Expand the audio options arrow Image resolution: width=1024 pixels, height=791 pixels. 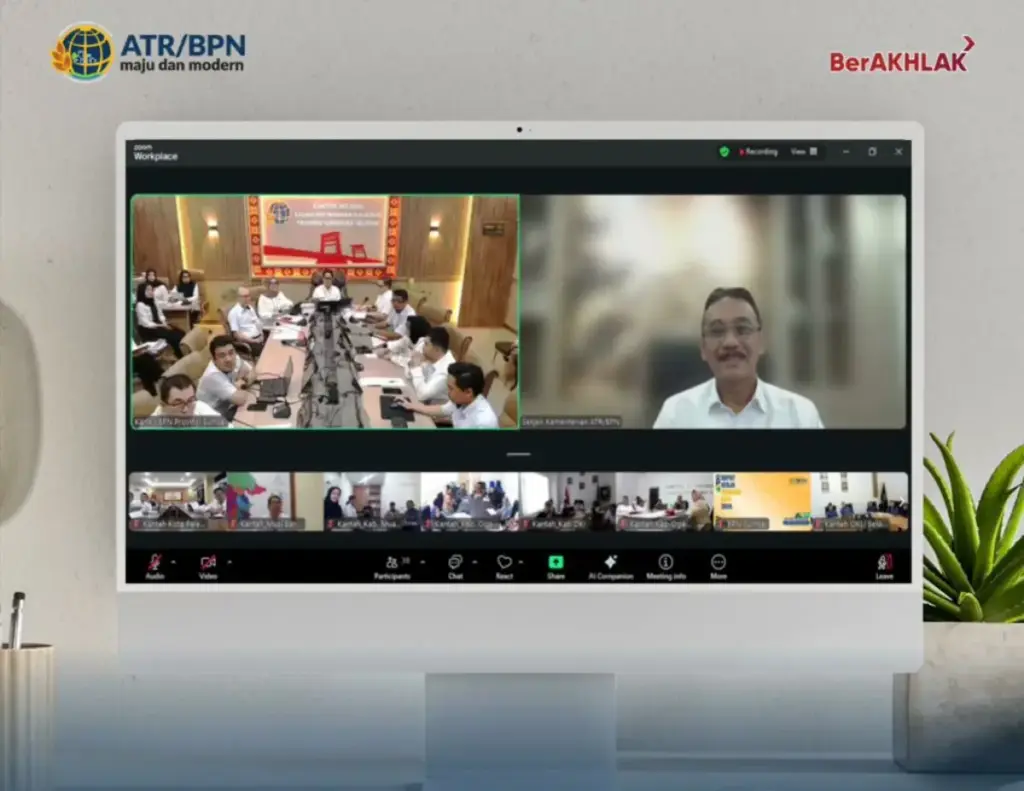174,562
